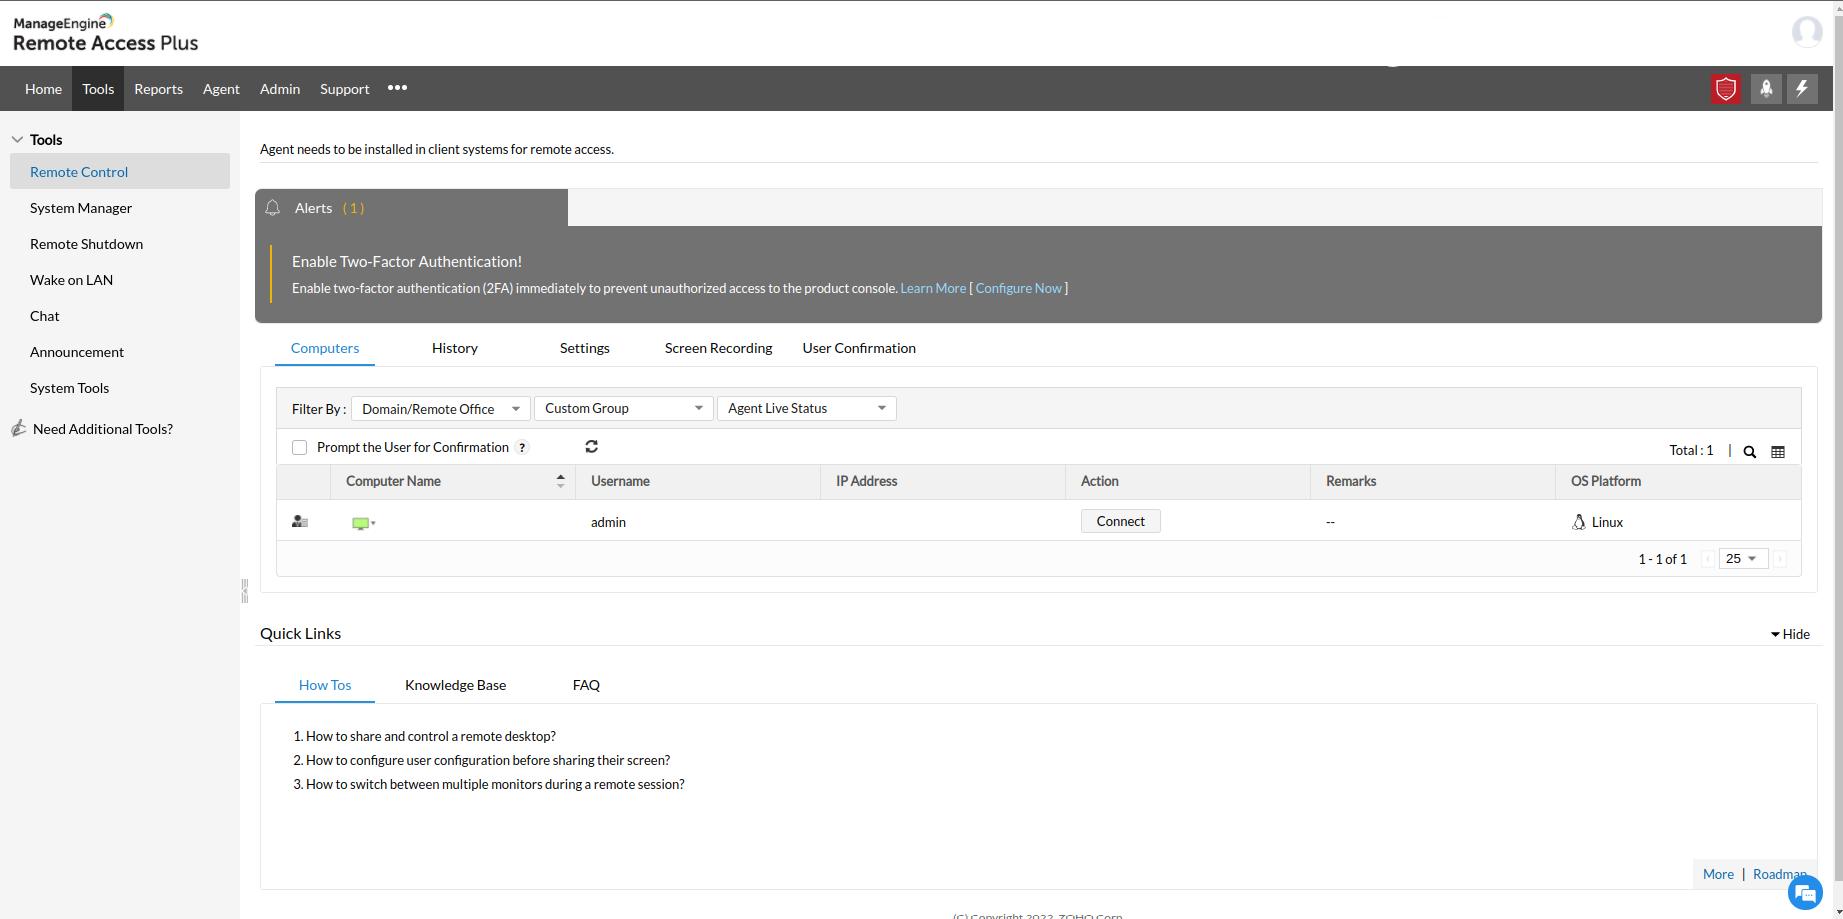Connect to the admin computer
Viewport: 1843px width, 919px height.
click(x=1121, y=521)
